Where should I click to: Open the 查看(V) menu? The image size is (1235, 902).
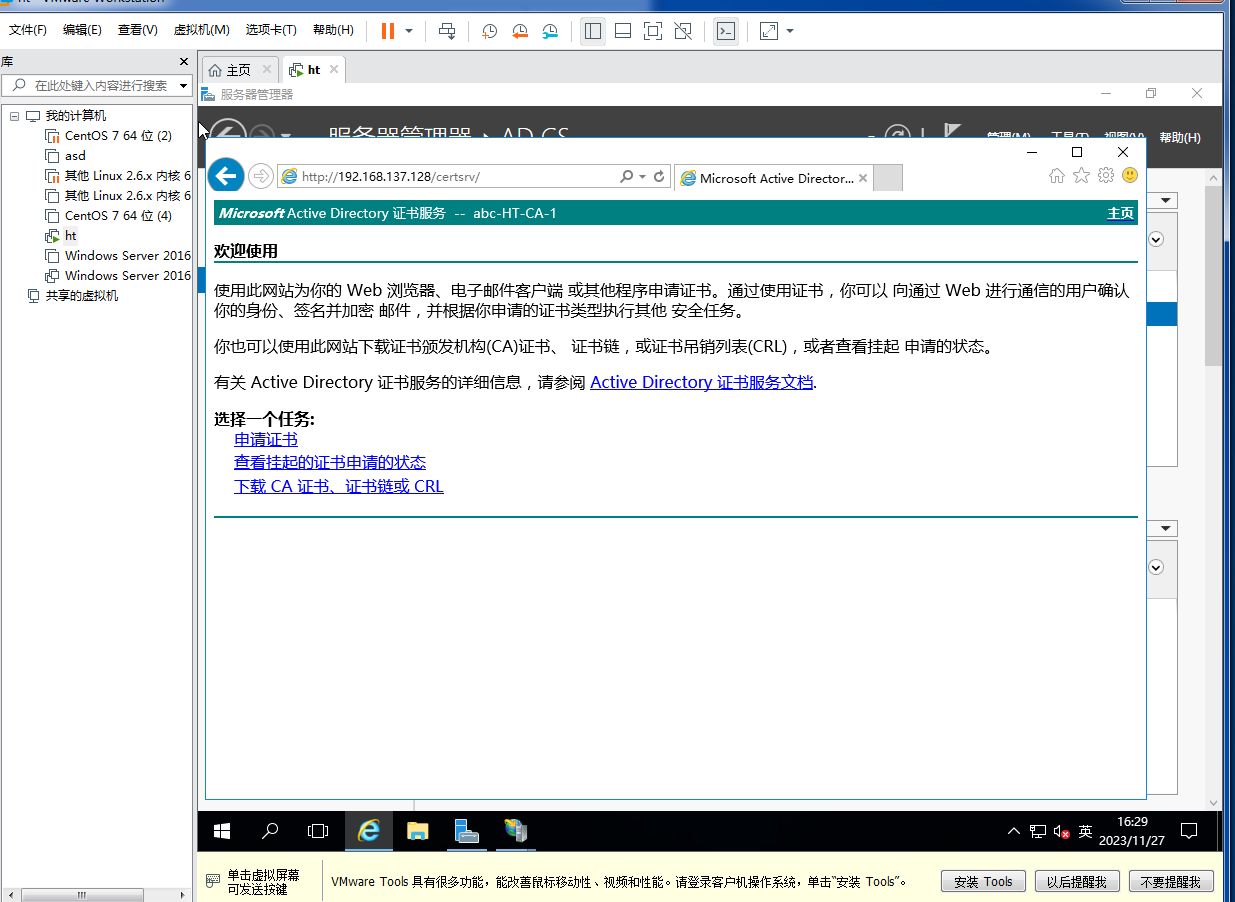(138, 30)
